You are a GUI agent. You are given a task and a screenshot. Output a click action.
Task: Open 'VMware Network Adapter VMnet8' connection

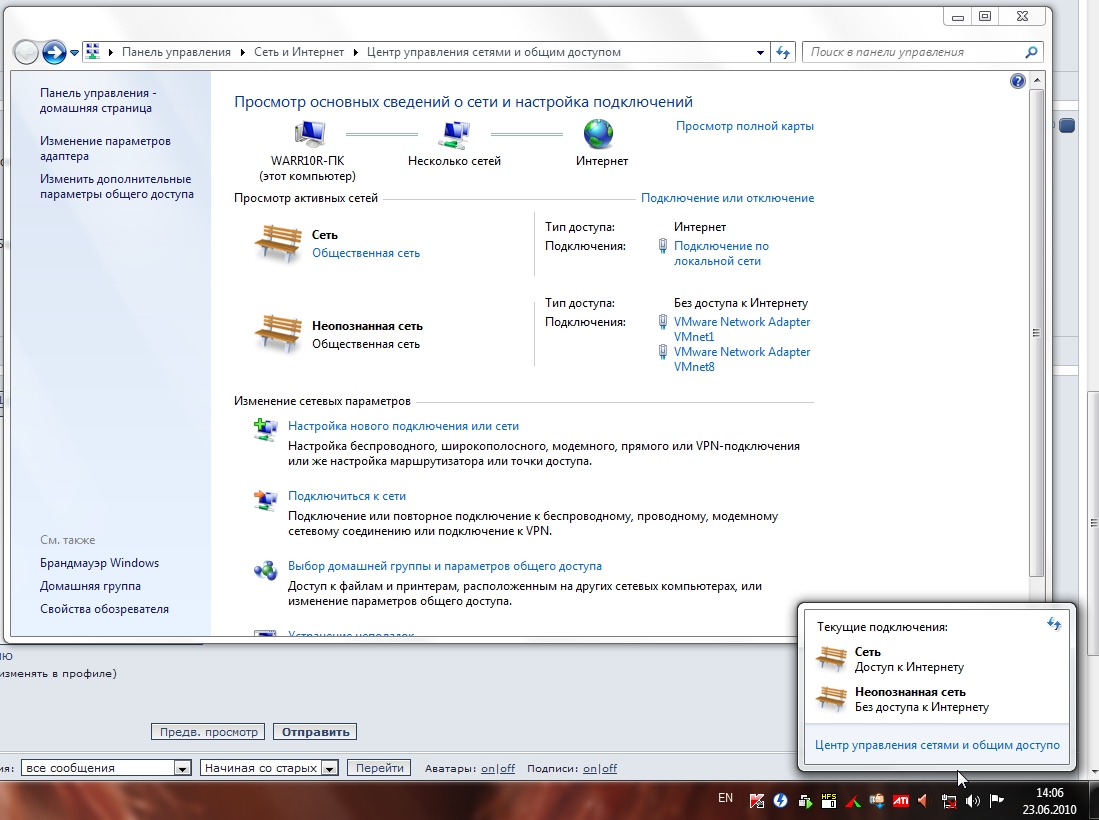(x=742, y=360)
